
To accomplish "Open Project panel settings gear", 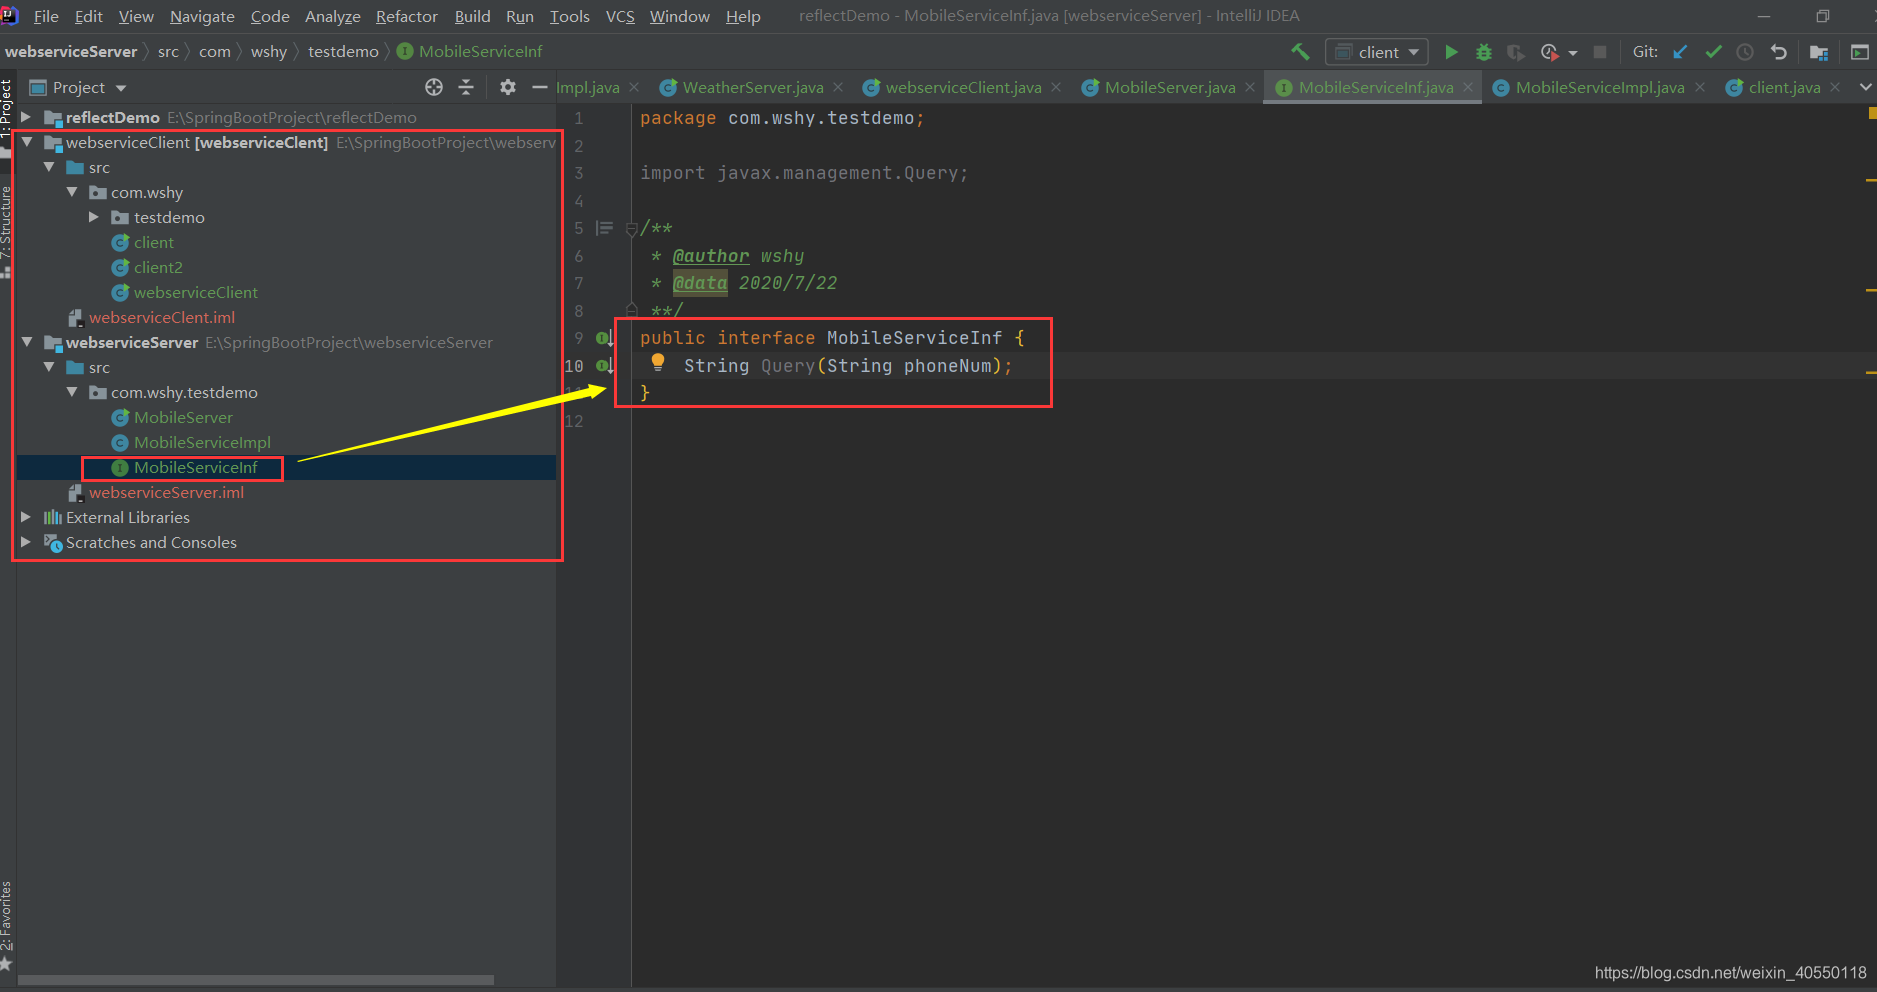I will tap(508, 87).
